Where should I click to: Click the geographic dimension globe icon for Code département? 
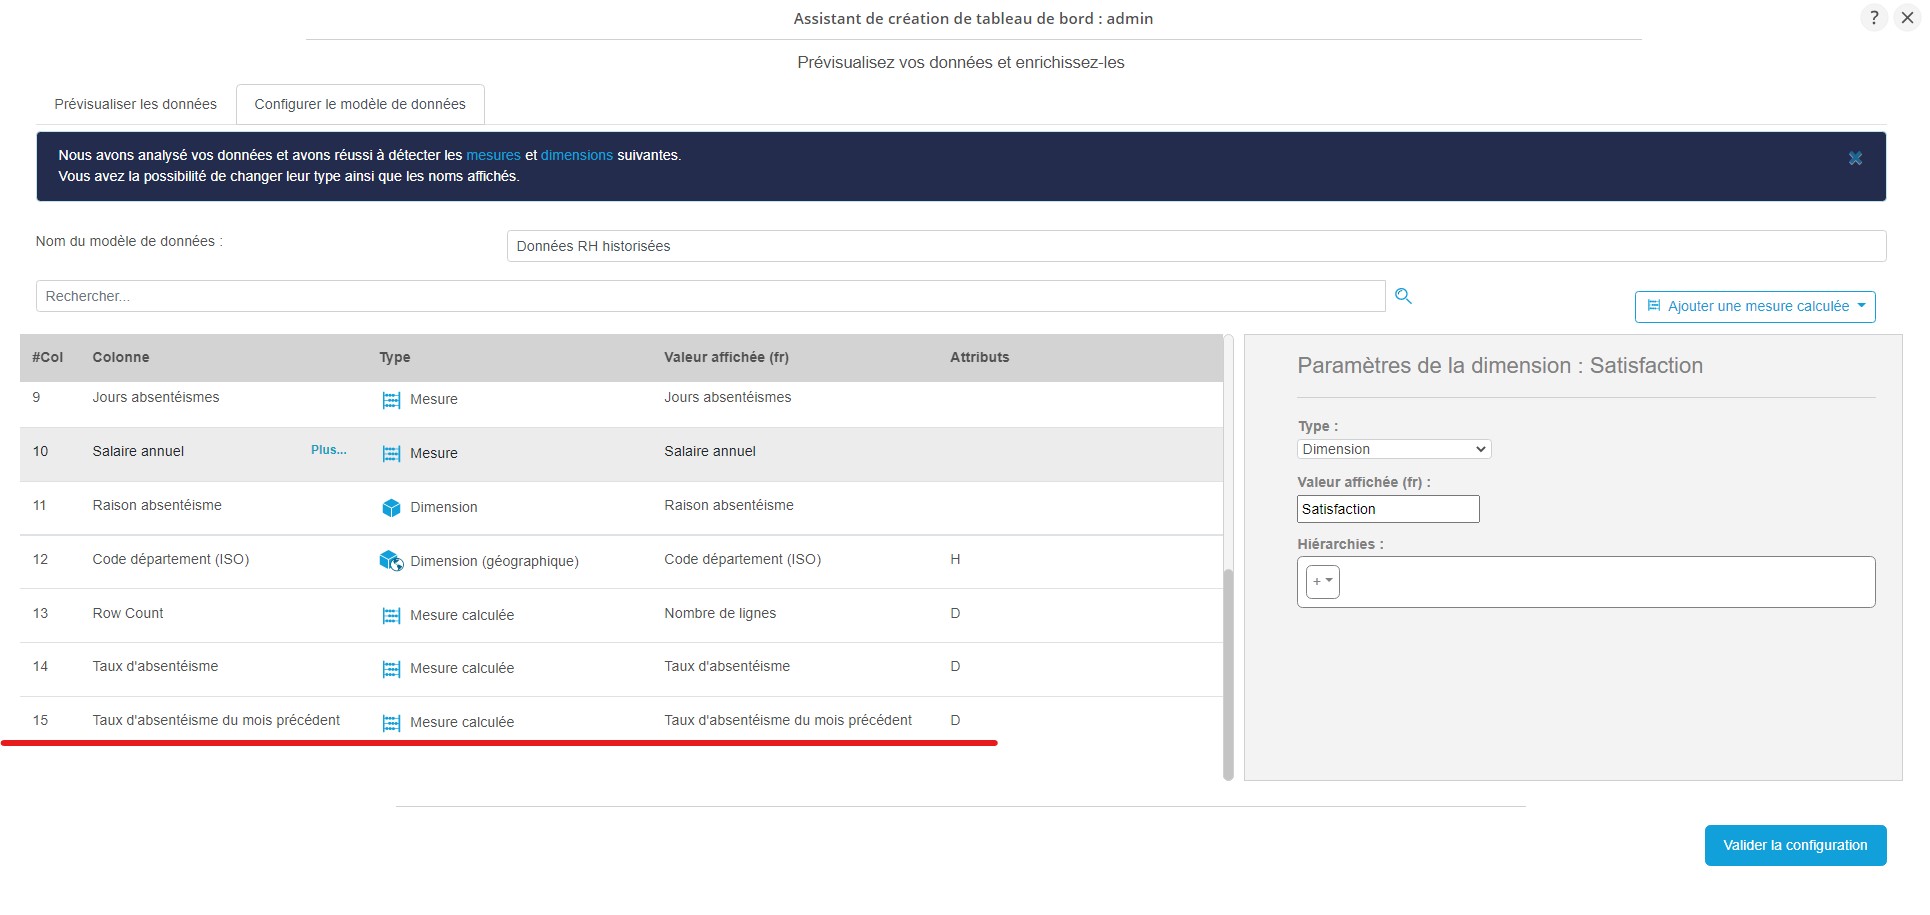pyautogui.click(x=391, y=561)
